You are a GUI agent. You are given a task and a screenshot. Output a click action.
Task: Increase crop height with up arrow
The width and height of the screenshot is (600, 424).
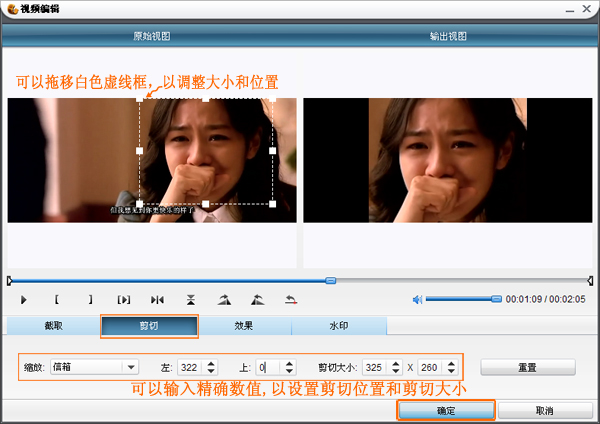point(452,364)
